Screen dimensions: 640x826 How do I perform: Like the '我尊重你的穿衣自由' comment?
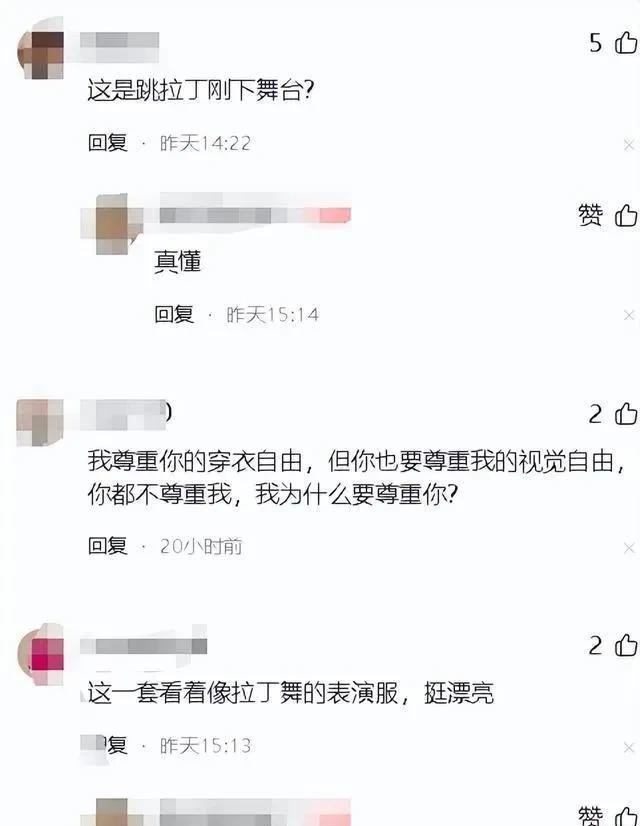coord(626,414)
